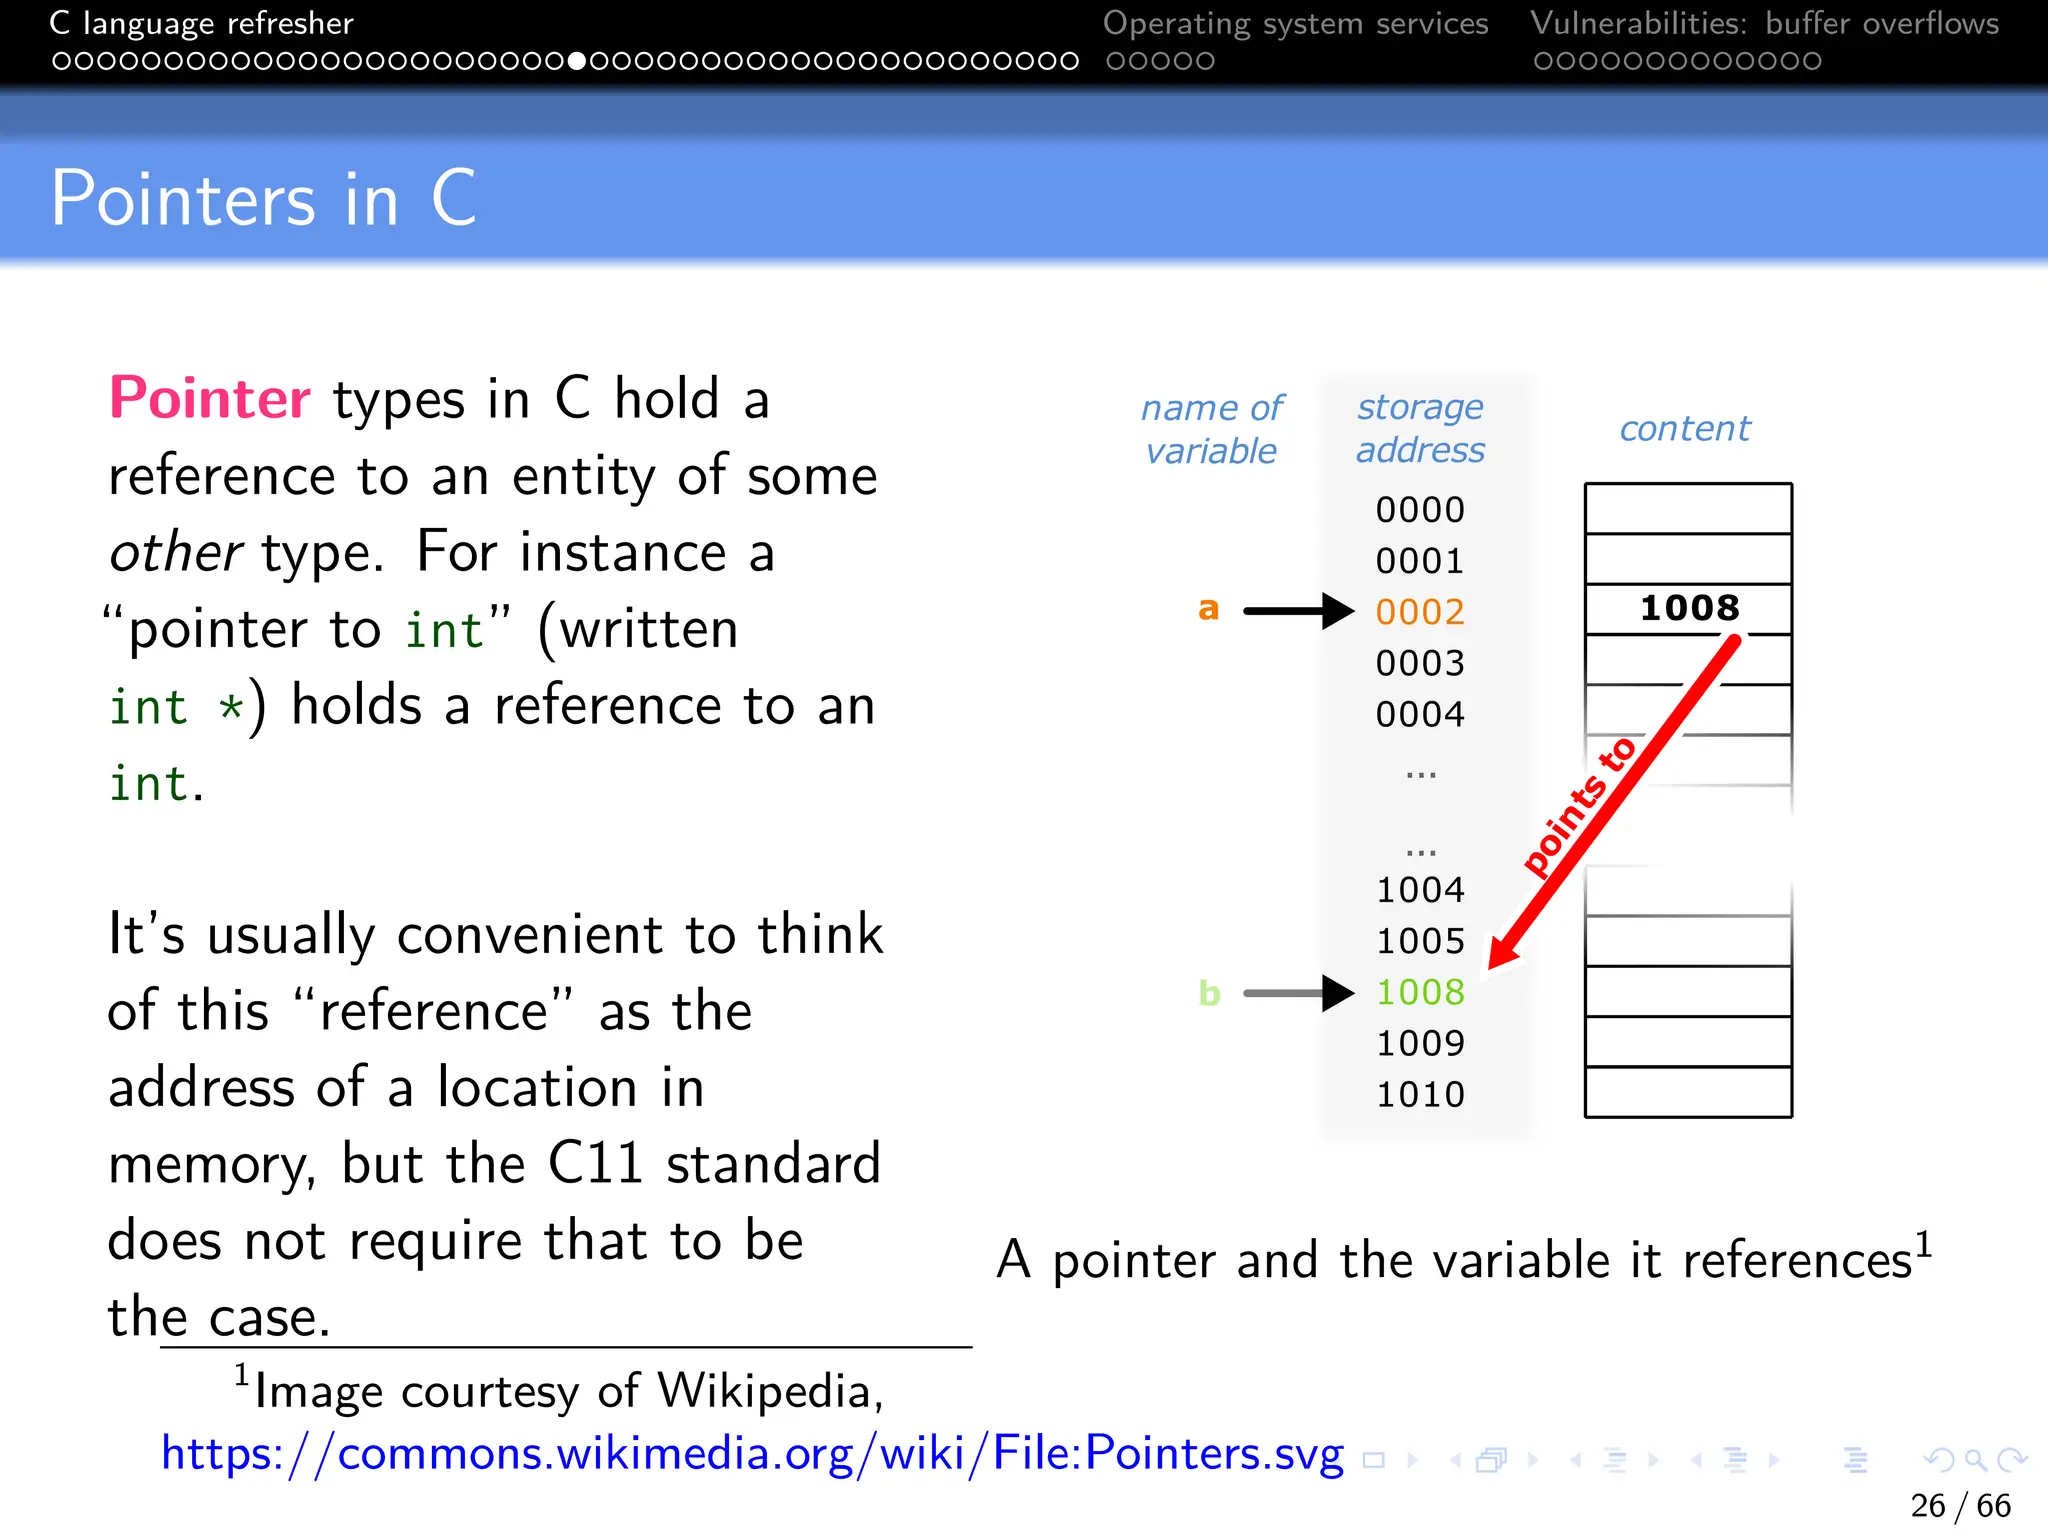This screenshot has height=1536, width=2048.
Task: Click the address '1009'
Action: coord(1420,1043)
